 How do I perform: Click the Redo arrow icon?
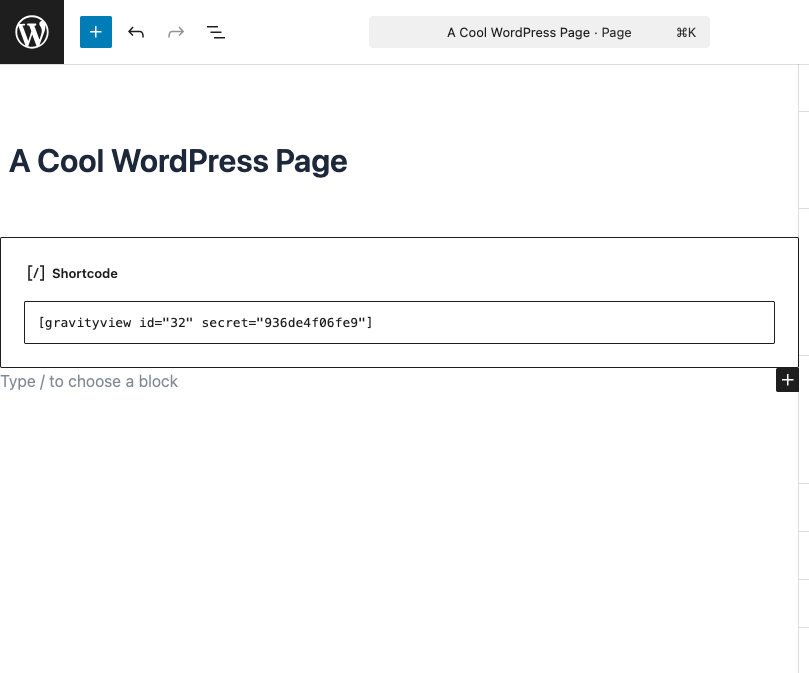pos(176,32)
